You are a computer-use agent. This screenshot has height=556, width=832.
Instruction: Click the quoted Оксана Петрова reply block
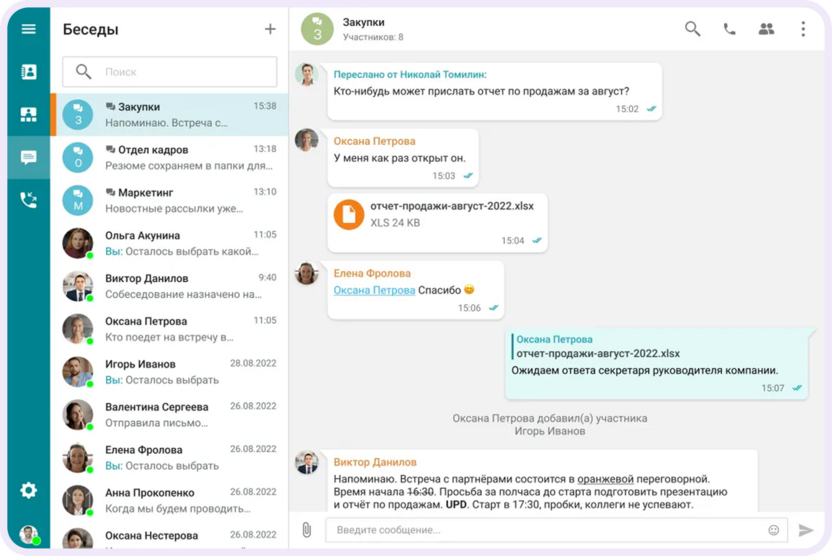pos(599,346)
